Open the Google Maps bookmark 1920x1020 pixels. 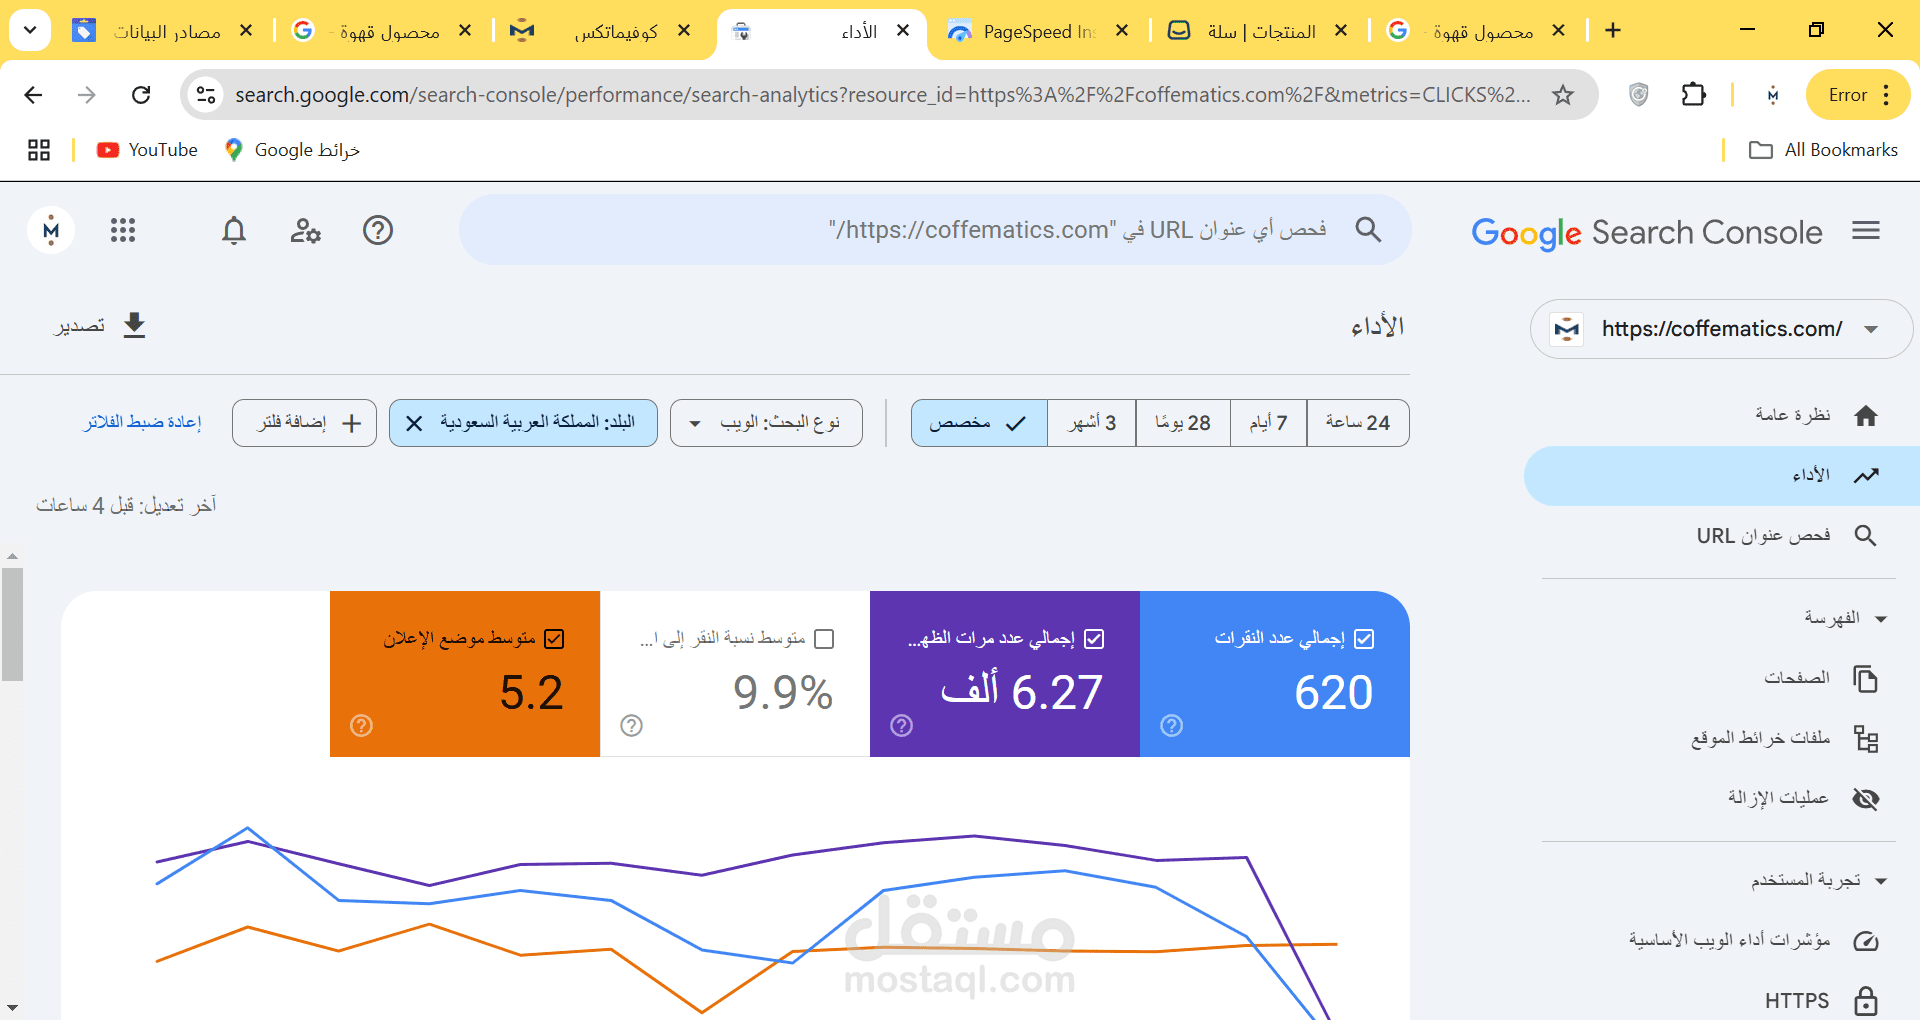point(292,150)
